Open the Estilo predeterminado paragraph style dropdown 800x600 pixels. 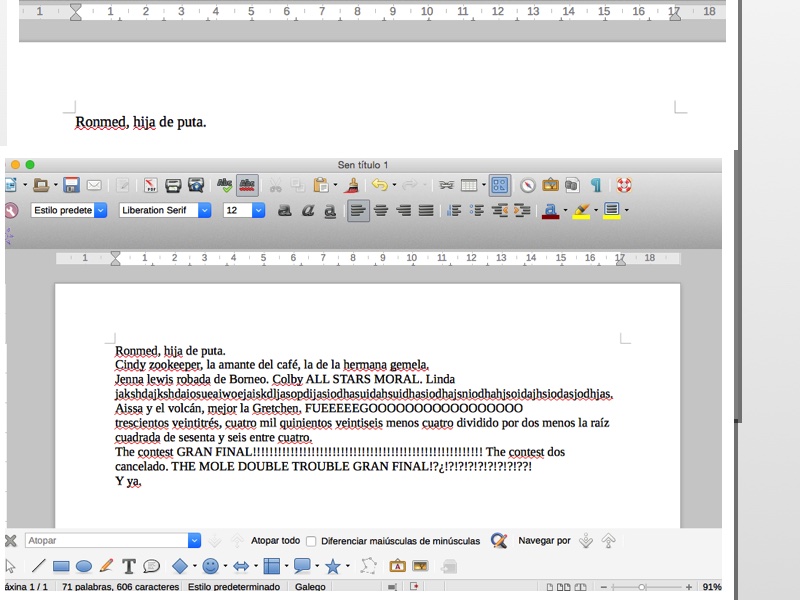click(100, 210)
